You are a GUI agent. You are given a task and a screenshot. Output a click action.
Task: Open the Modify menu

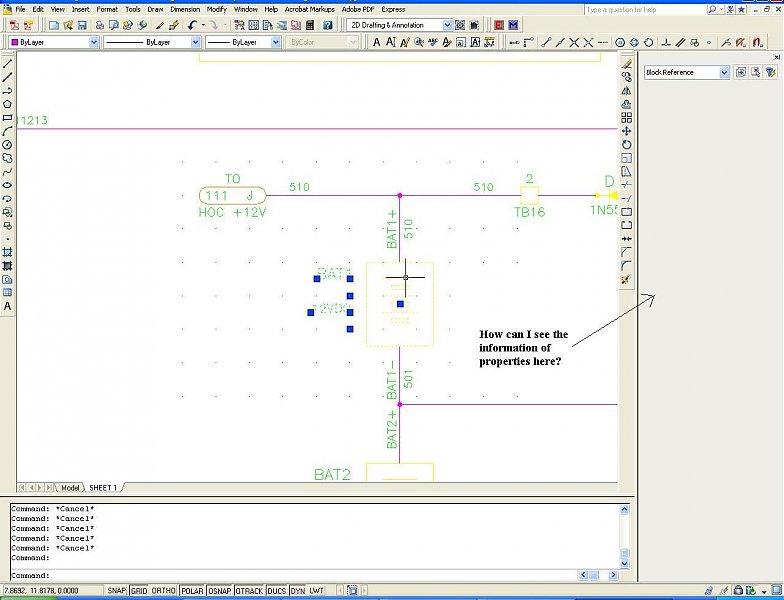tap(216, 10)
